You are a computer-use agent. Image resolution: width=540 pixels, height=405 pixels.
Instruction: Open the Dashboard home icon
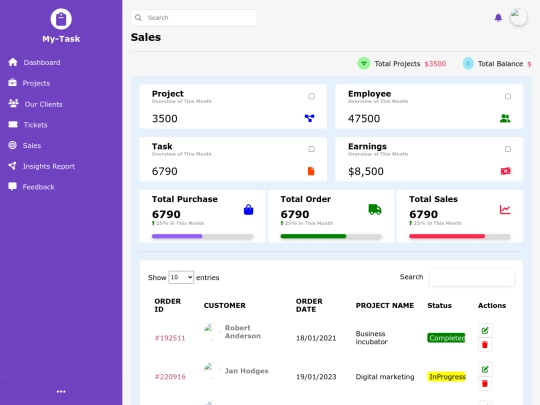[13, 62]
